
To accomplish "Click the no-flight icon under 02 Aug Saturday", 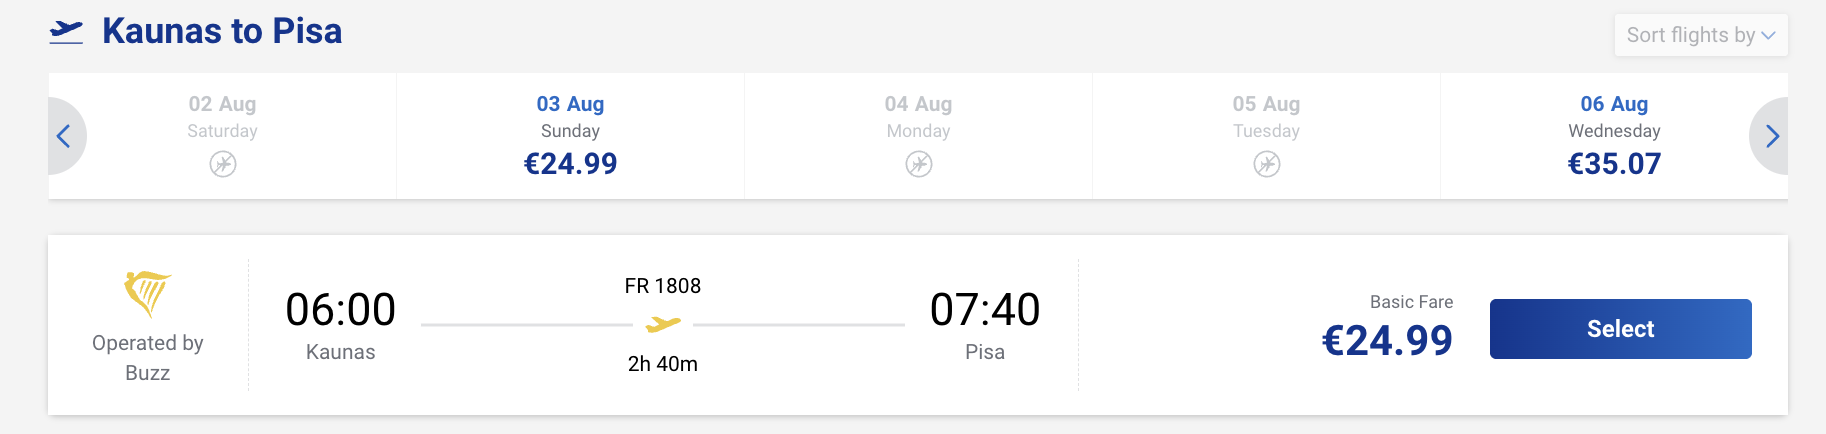I will 223,164.
